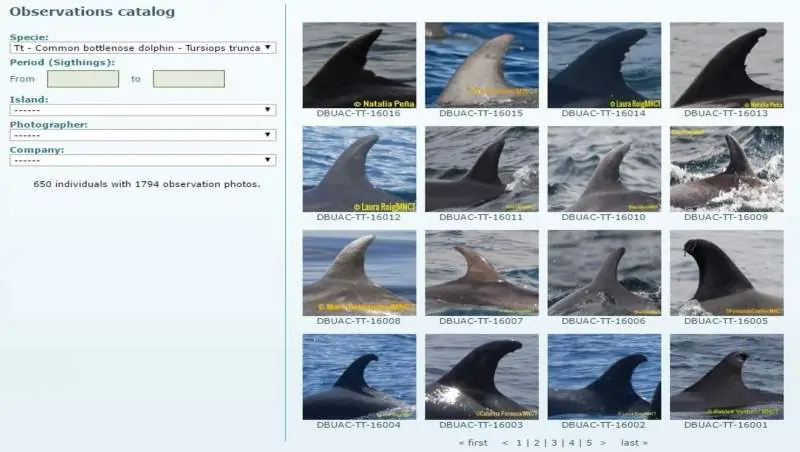The height and width of the screenshot is (452, 800).
Task: Select the DBUAC-TT-16005 dark fin thumbnail
Action: 726,272
